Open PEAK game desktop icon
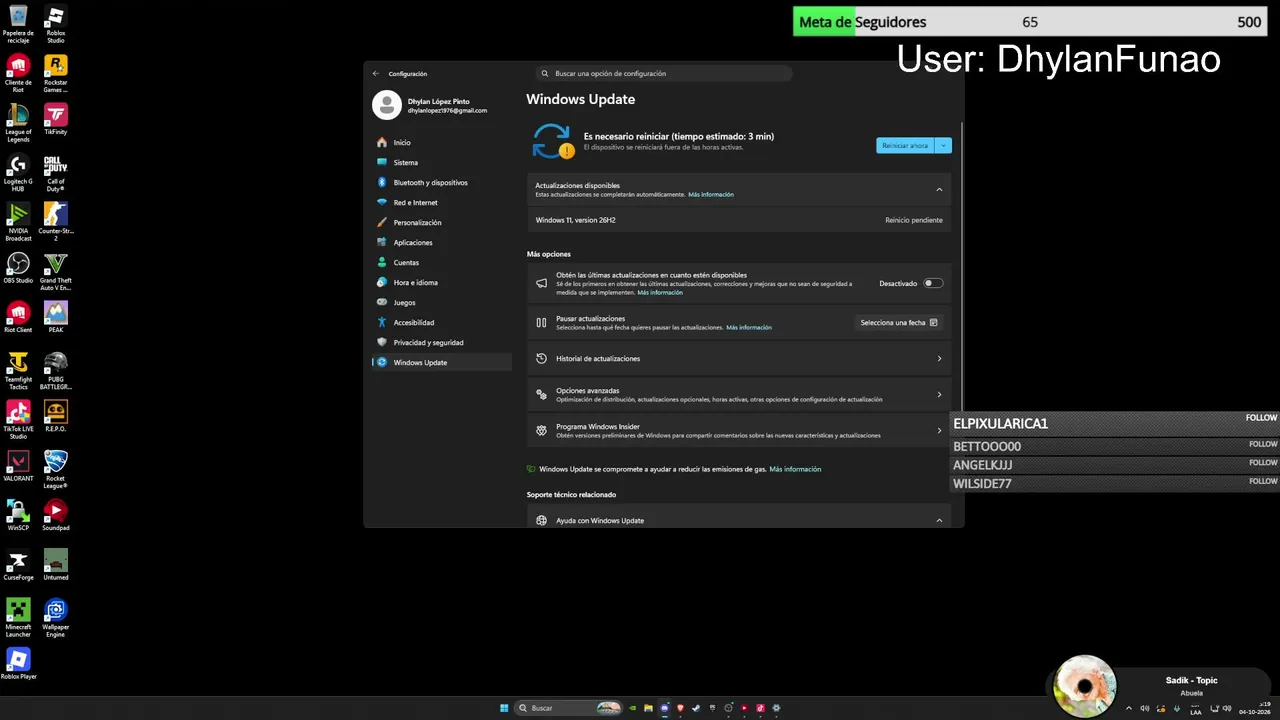This screenshot has width=1280, height=720. tap(56, 317)
